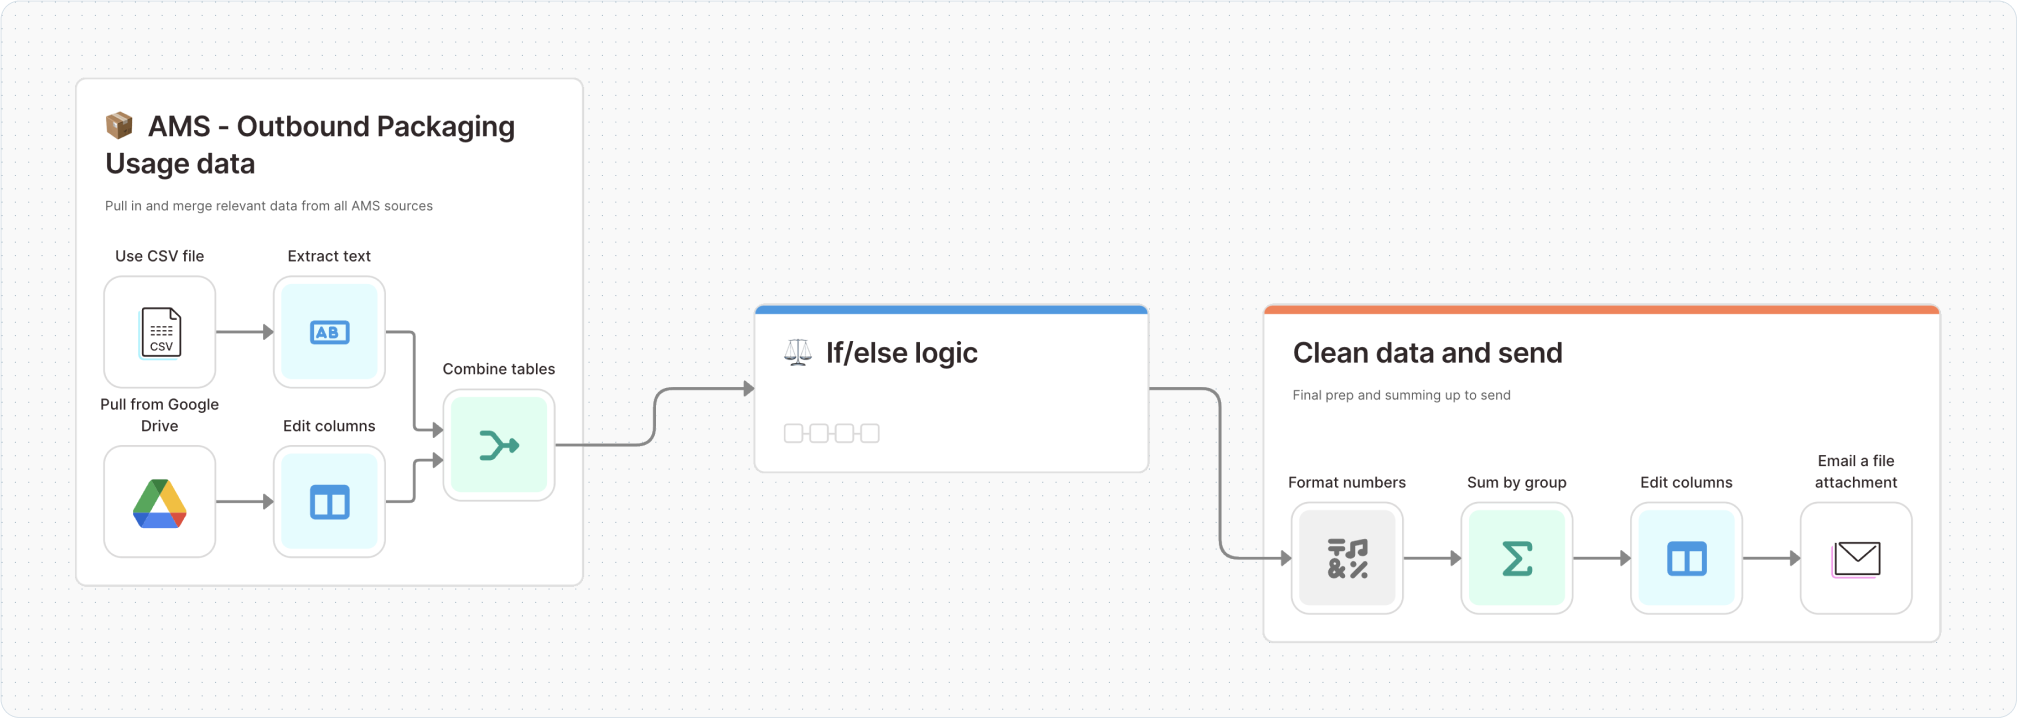Click the blue color bar atop If/else logic
Viewport: 2017px width, 718px height.
(951, 310)
